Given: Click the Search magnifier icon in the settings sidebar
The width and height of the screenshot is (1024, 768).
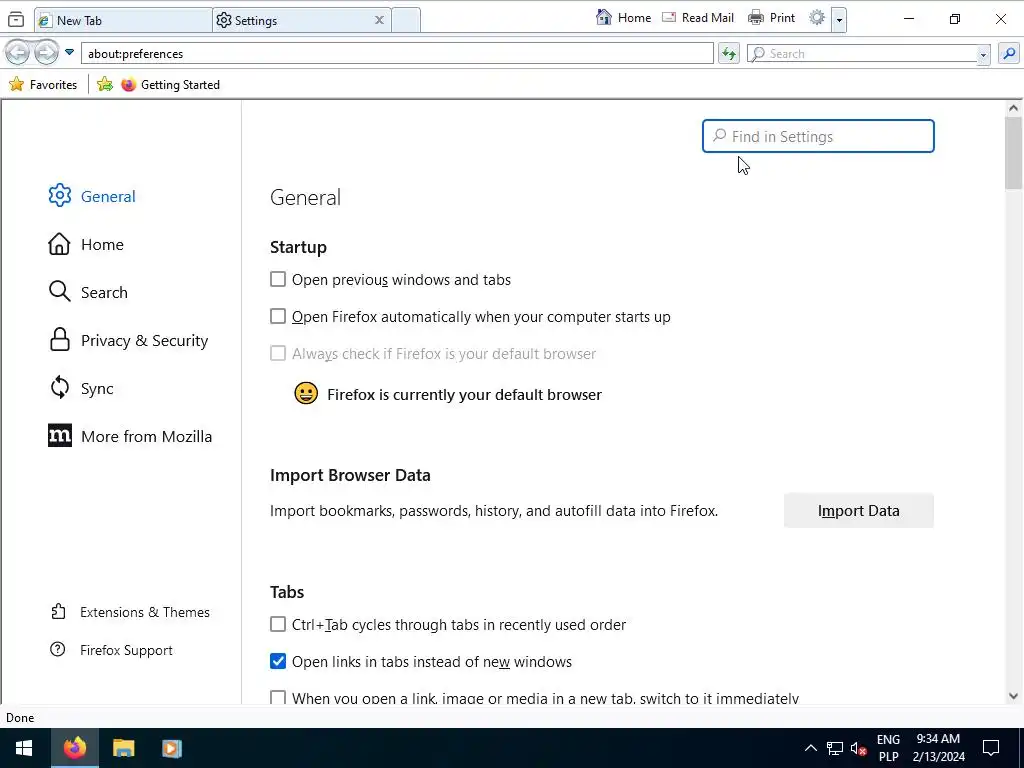Looking at the screenshot, I should coord(59,291).
